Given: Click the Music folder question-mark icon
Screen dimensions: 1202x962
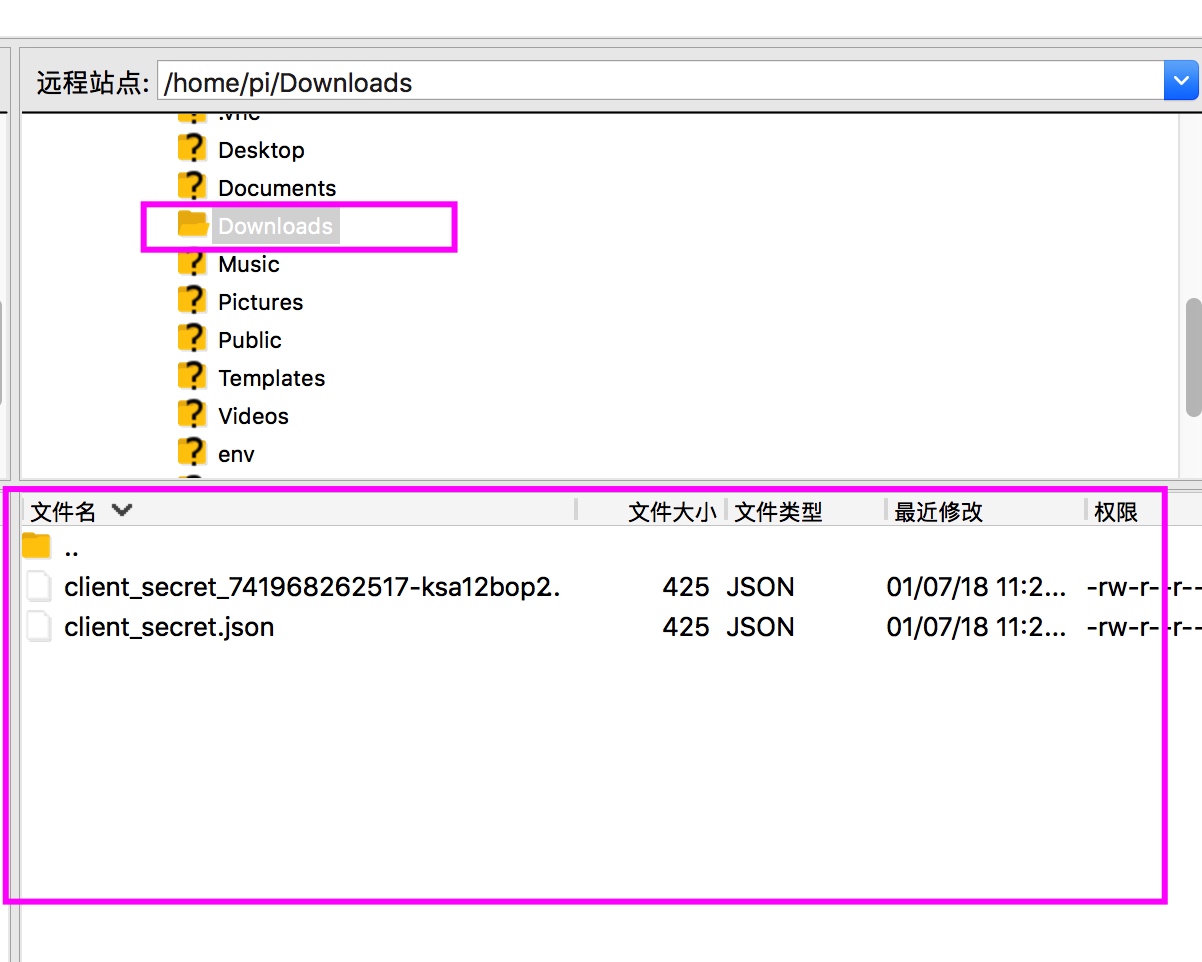Looking at the screenshot, I should pyautogui.click(x=192, y=263).
